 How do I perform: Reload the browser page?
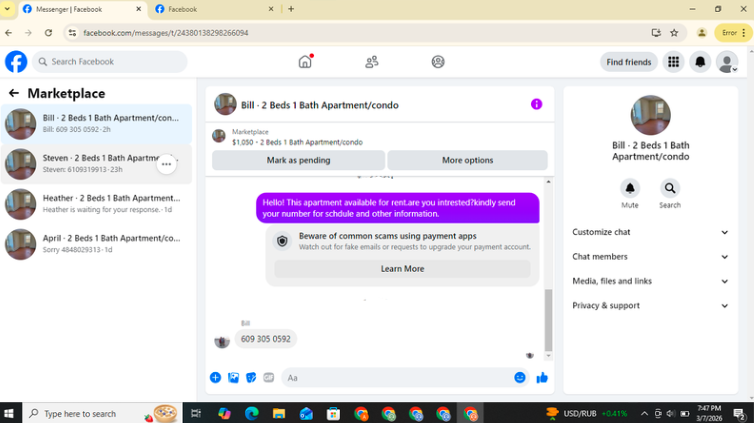(48, 33)
